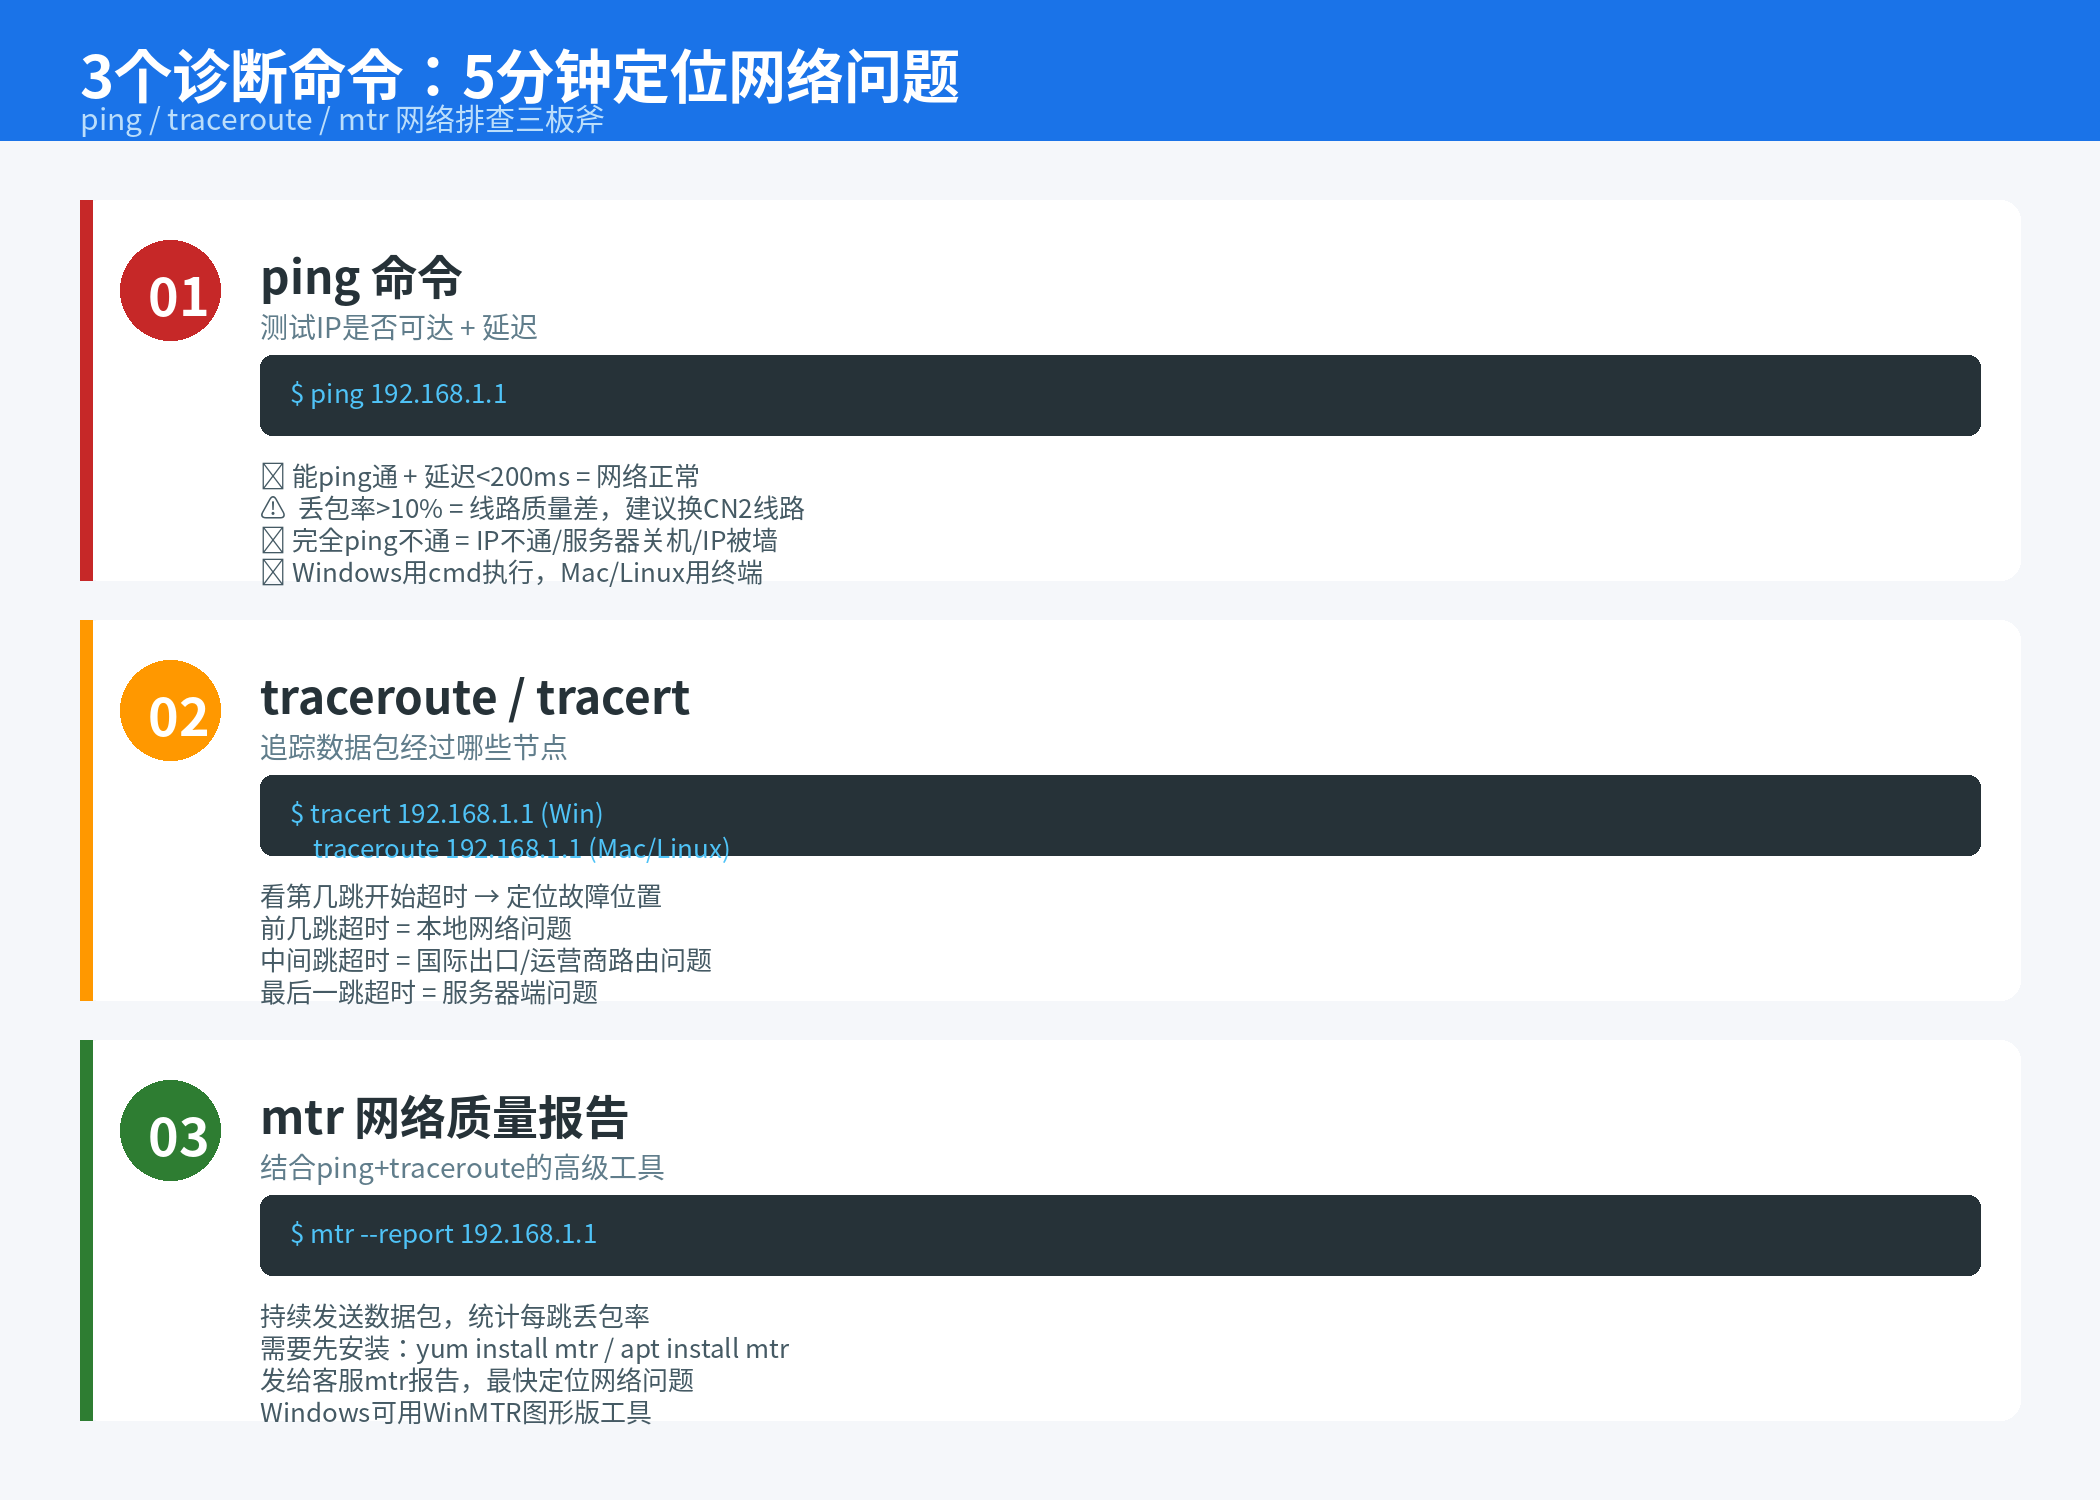The image size is (2100, 1500).
Task: Click the line Windows用cmd执行，Mac/Linux用终端
Action: tap(528, 572)
